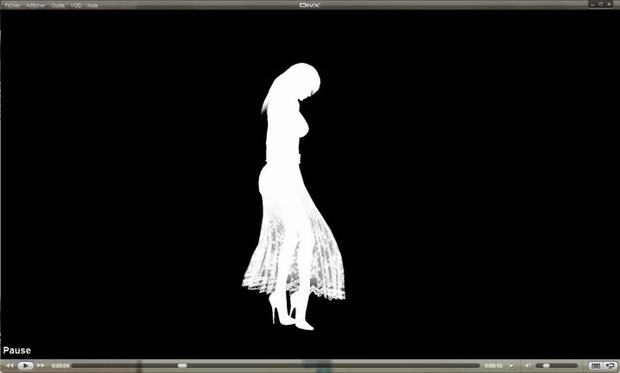The width and height of the screenshot is (620, 373).
Task: Click the rewind button
Action: click(x=10, y=365)
